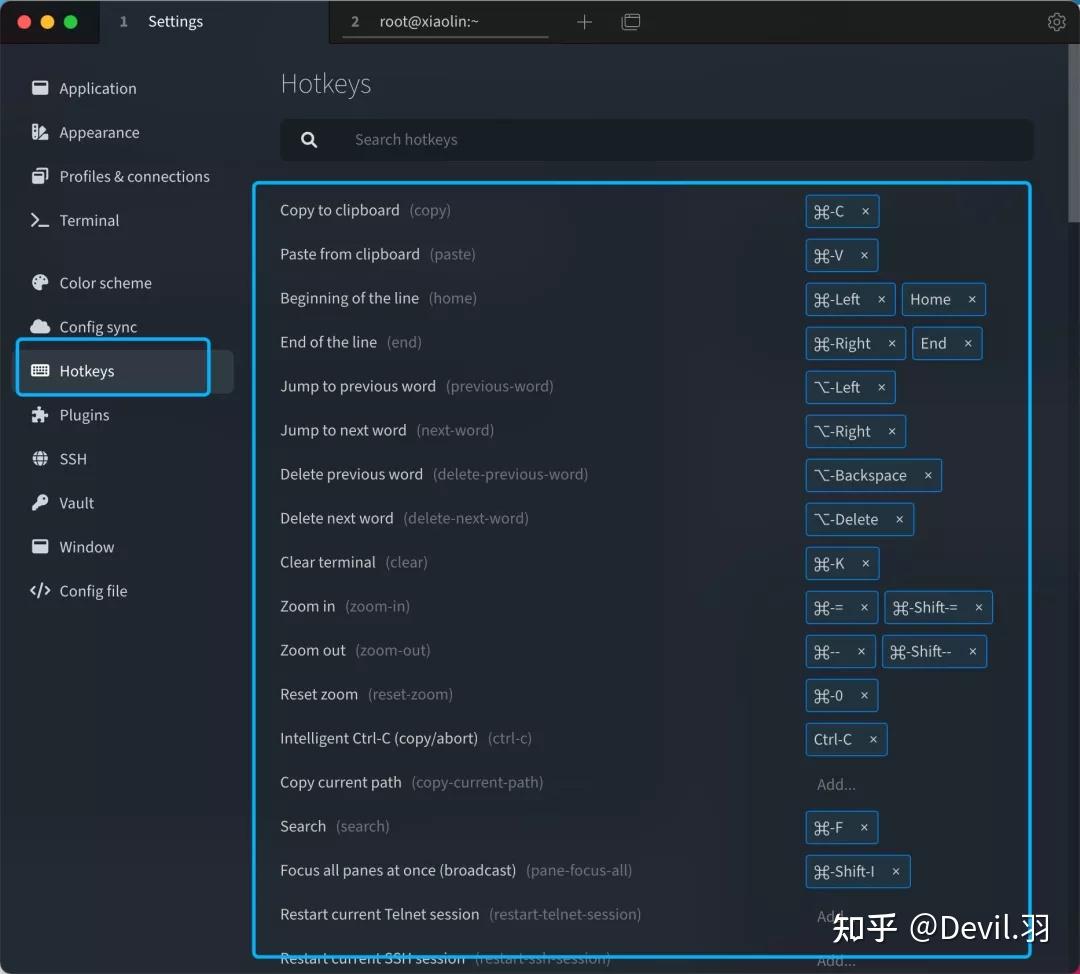Remove the Home hotkey for beginning of line
1080x974 pixels.
pos(971,299)
